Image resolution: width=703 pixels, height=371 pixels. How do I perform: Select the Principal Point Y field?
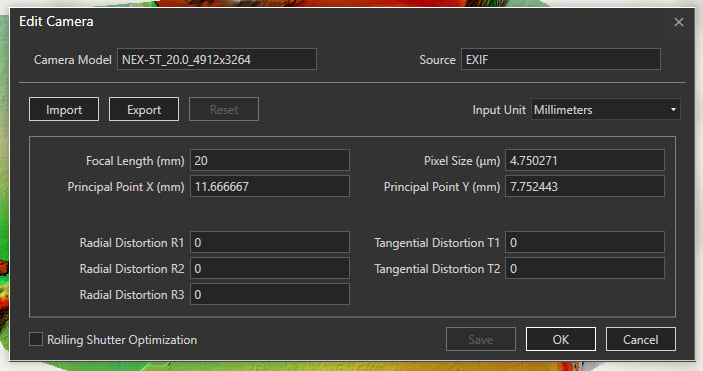(585, 186)
